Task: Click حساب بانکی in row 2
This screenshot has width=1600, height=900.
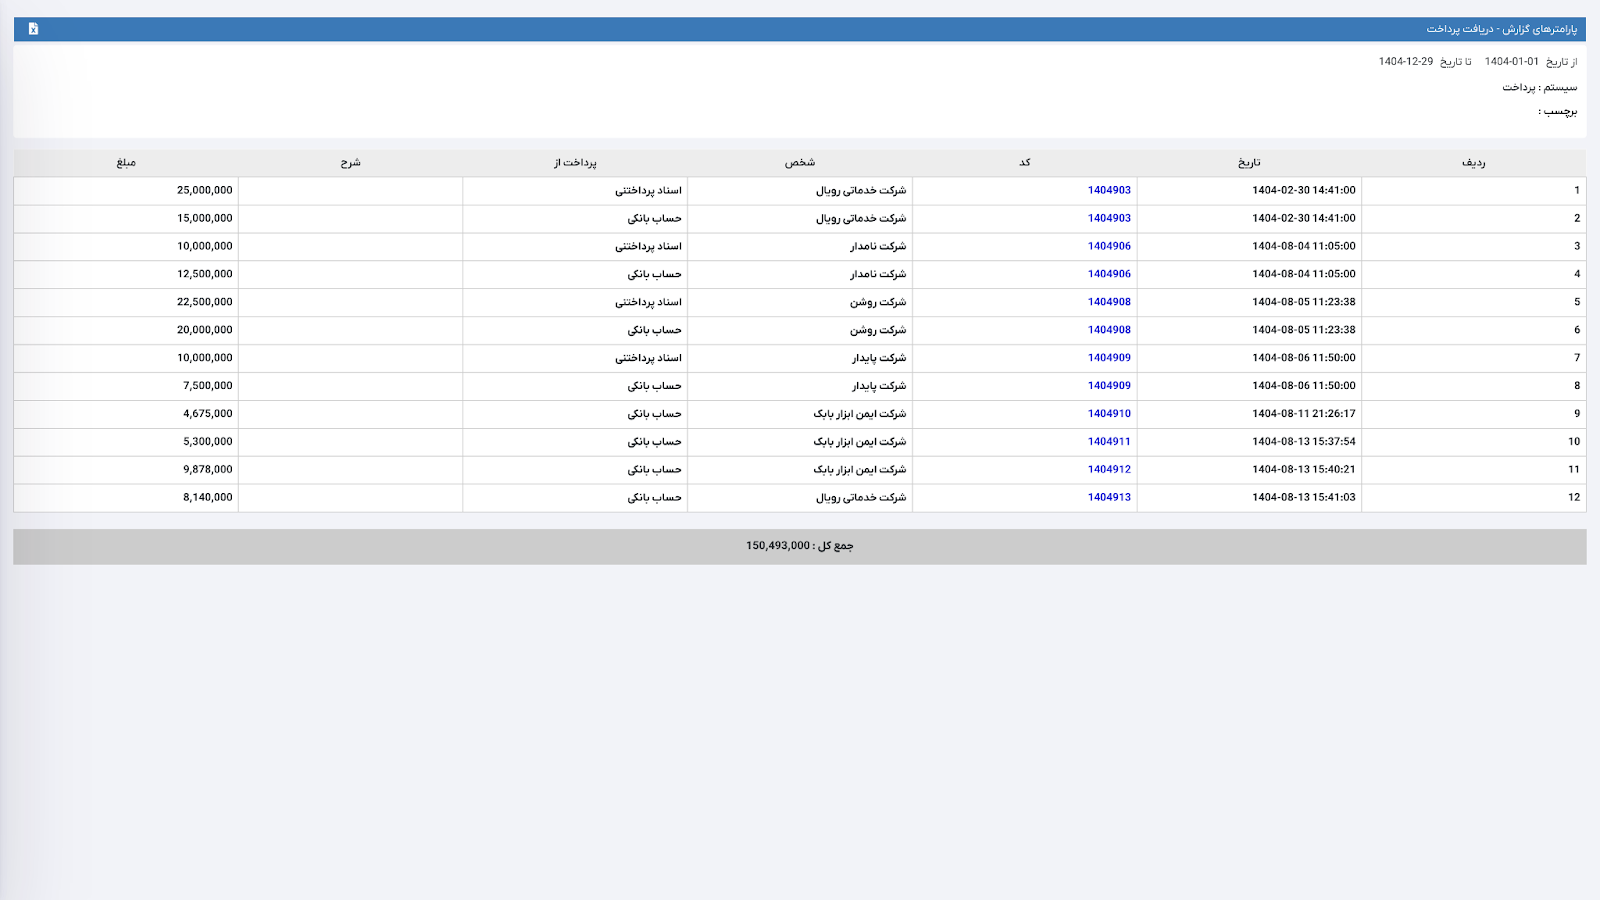Action: coord(655,218)
